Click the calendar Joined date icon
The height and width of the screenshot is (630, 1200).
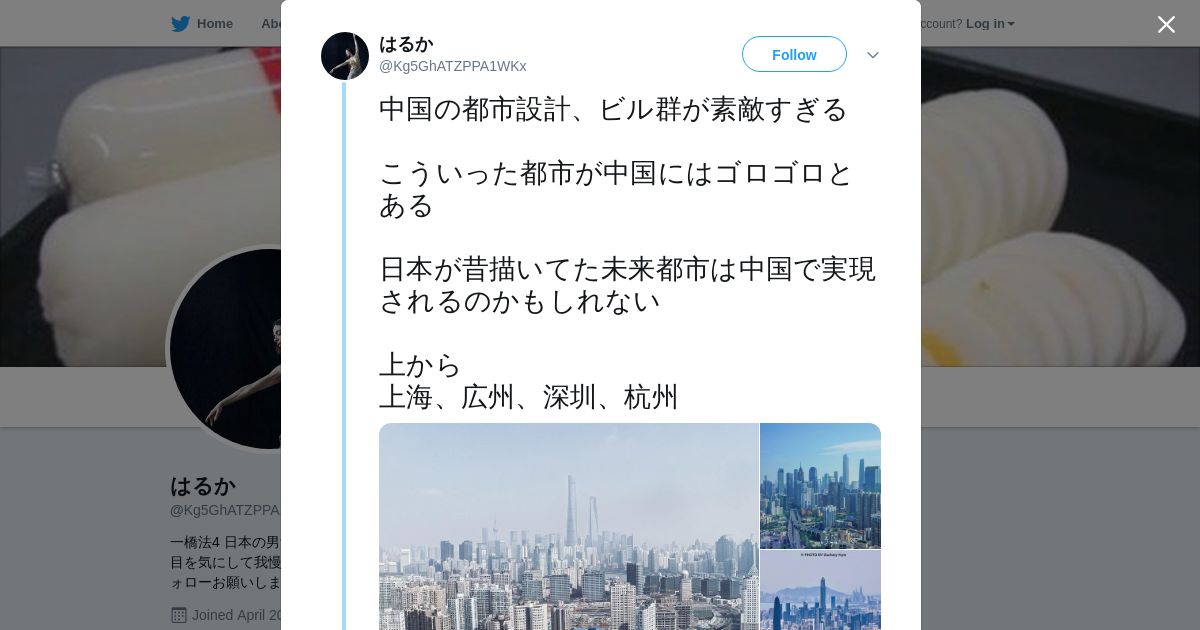pyautogui.click(x=179, y=615)
